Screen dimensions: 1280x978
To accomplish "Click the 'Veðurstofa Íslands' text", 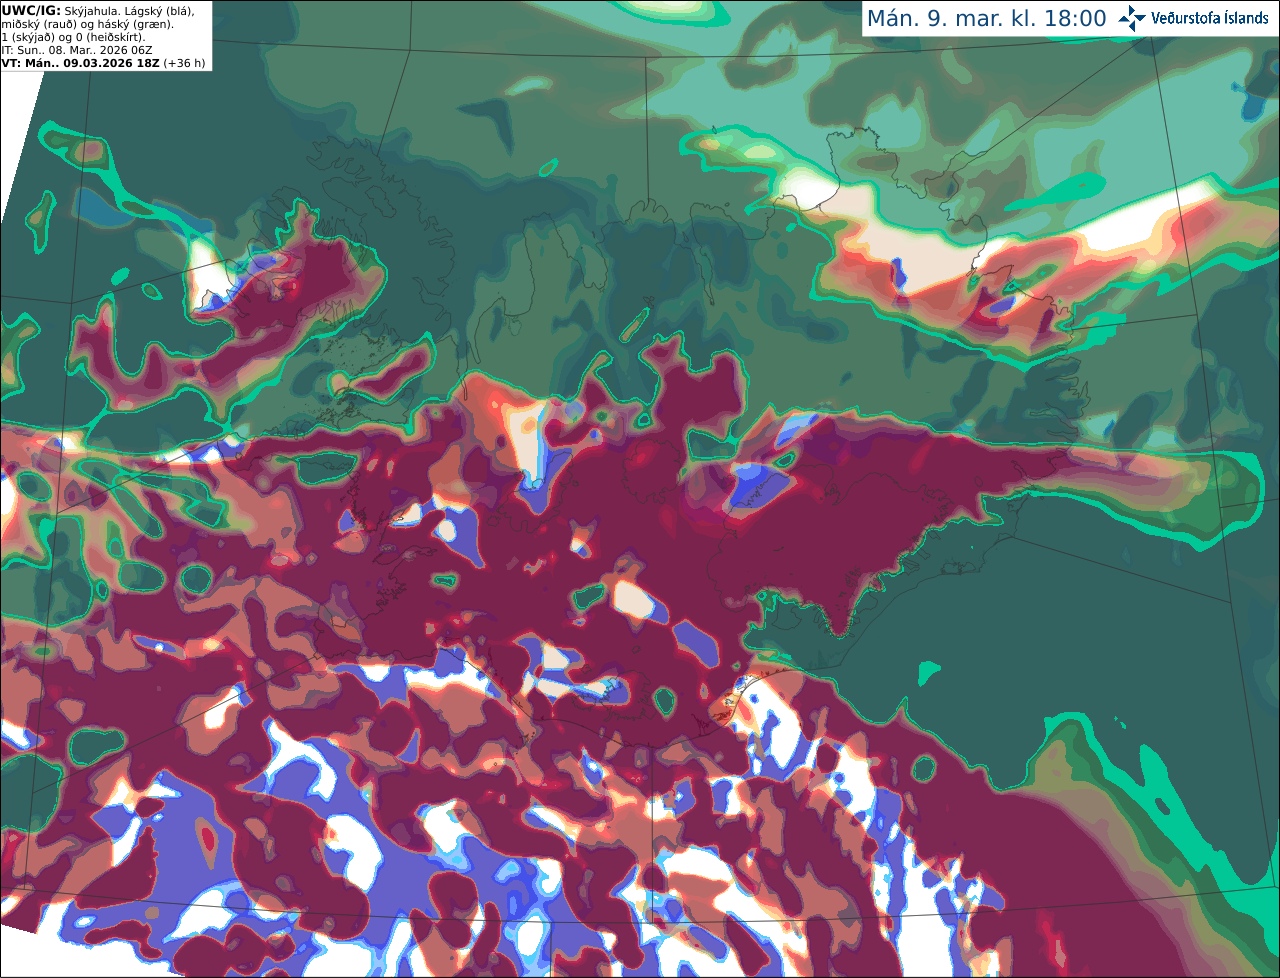I will 1210,18.
